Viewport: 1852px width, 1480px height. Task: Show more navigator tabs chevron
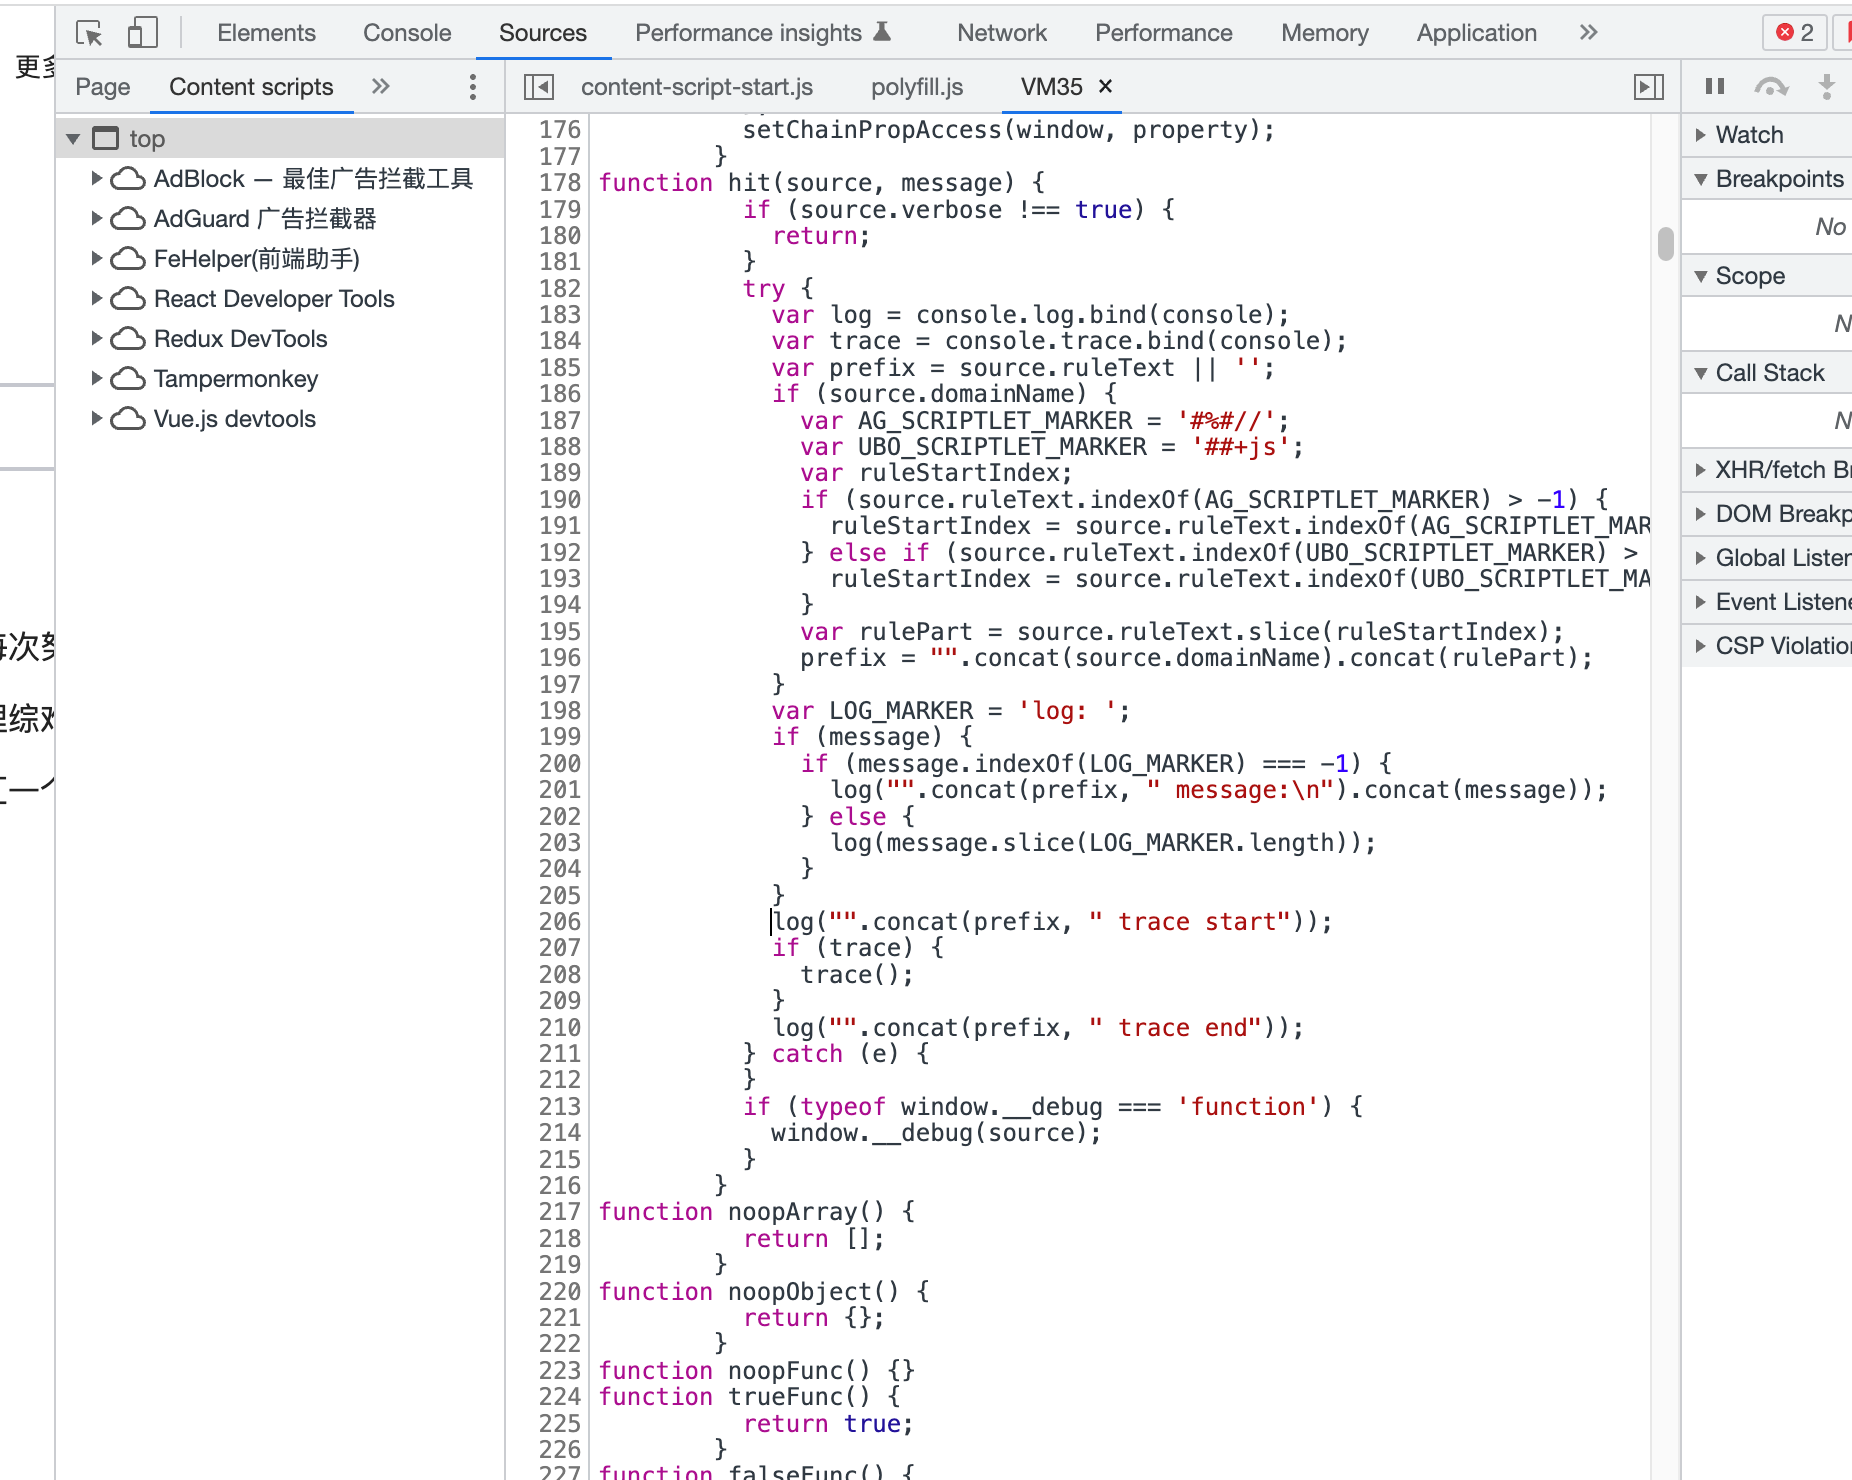[380, 87]
